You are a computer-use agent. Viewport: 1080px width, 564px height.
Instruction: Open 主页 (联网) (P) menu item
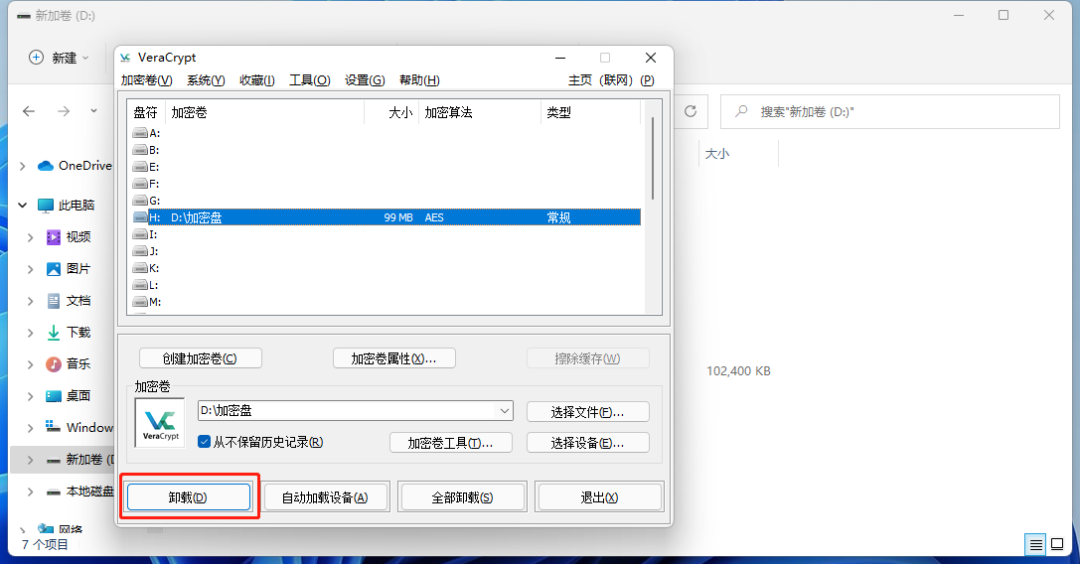coord(611,81)
